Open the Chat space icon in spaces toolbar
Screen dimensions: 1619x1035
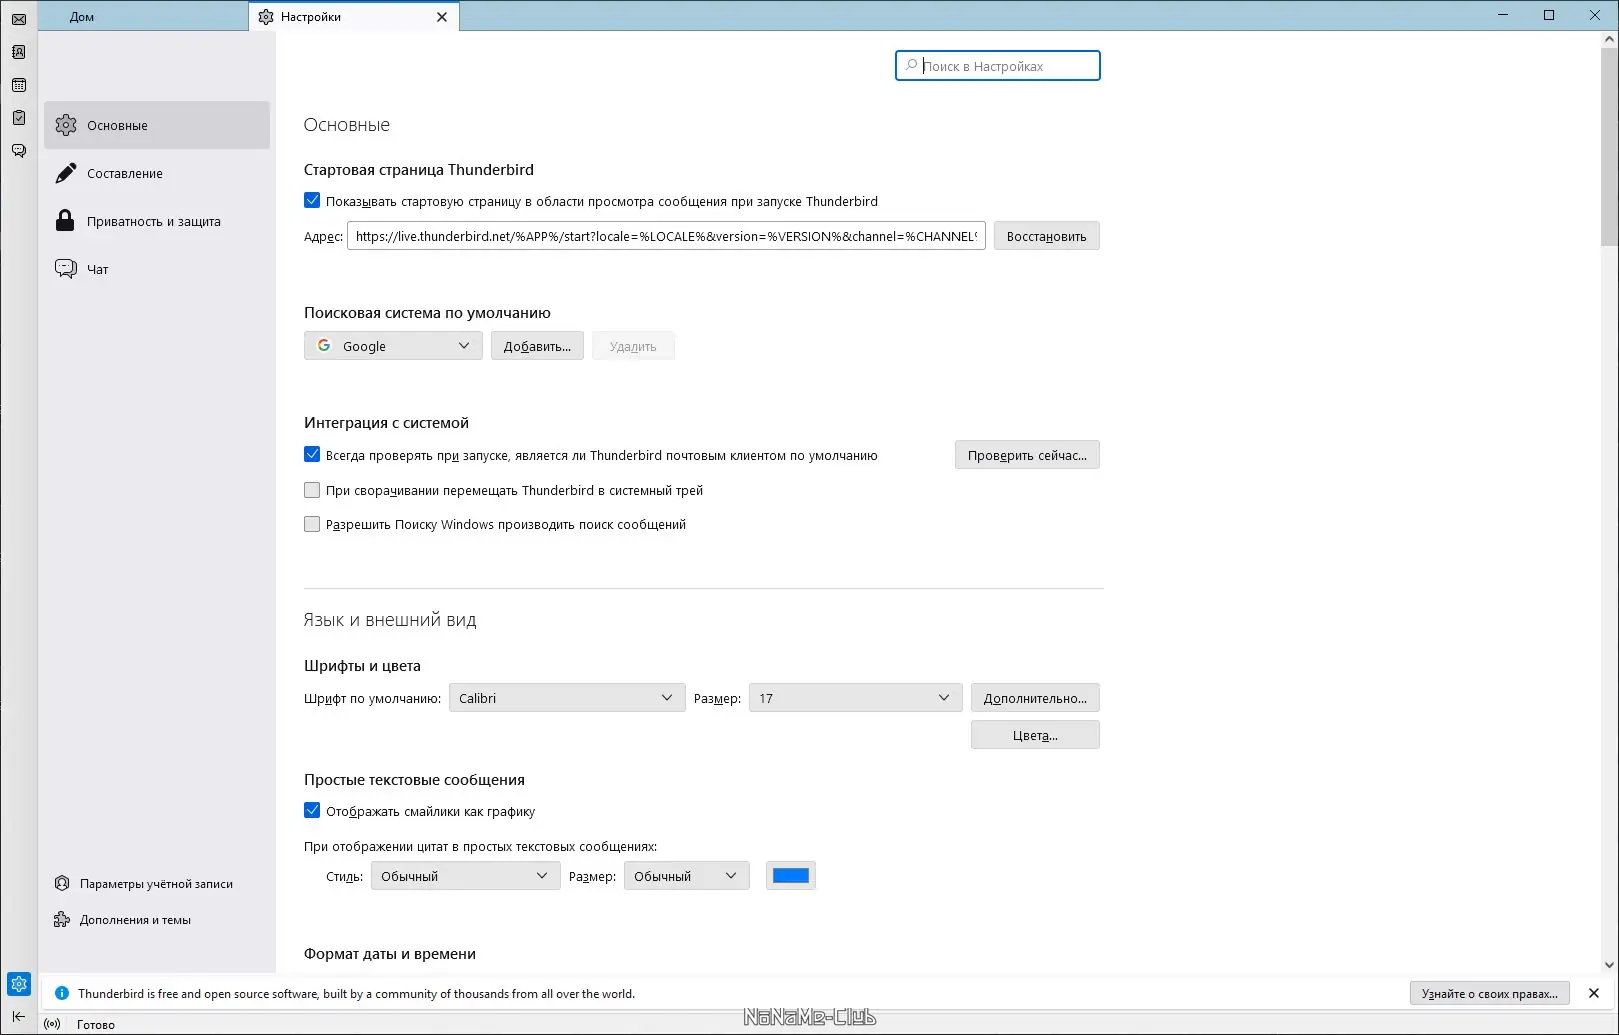point(19,151)
